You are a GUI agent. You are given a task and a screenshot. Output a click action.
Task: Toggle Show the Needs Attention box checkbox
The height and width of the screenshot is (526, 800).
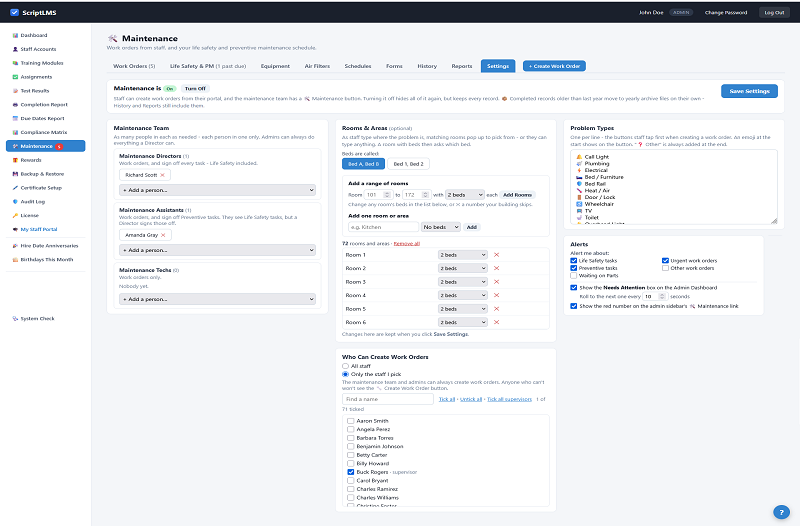(573, 287)
